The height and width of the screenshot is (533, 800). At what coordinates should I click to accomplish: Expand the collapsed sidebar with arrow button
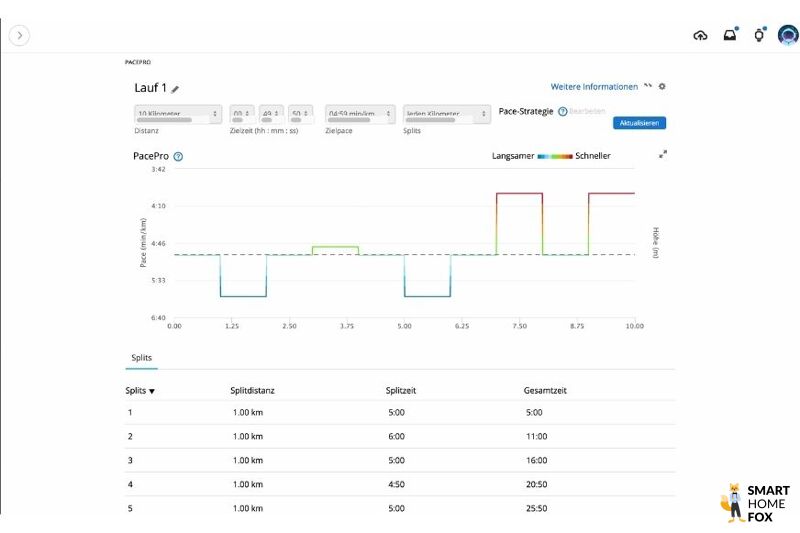[20, 35]
